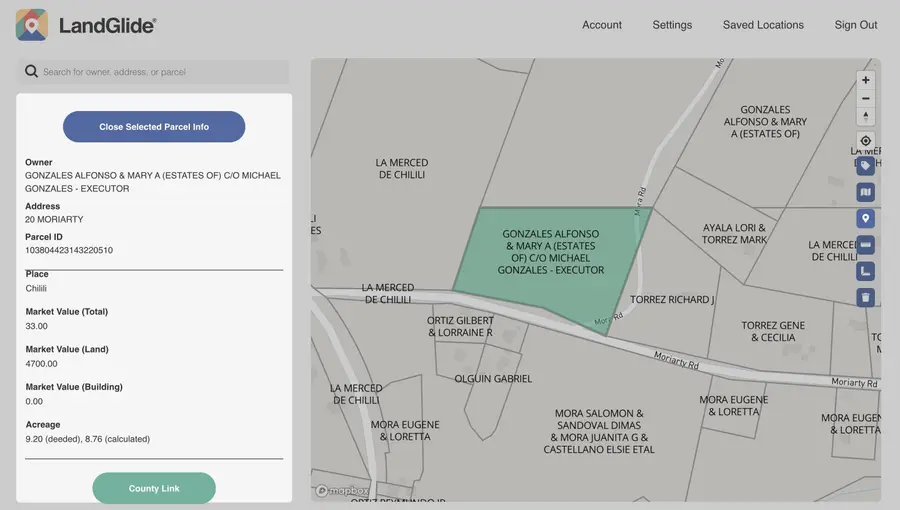The image size is (900, 510).
Task: Reset map bearing with compass button
Action: pyautogui.click(x=866, y=116)
